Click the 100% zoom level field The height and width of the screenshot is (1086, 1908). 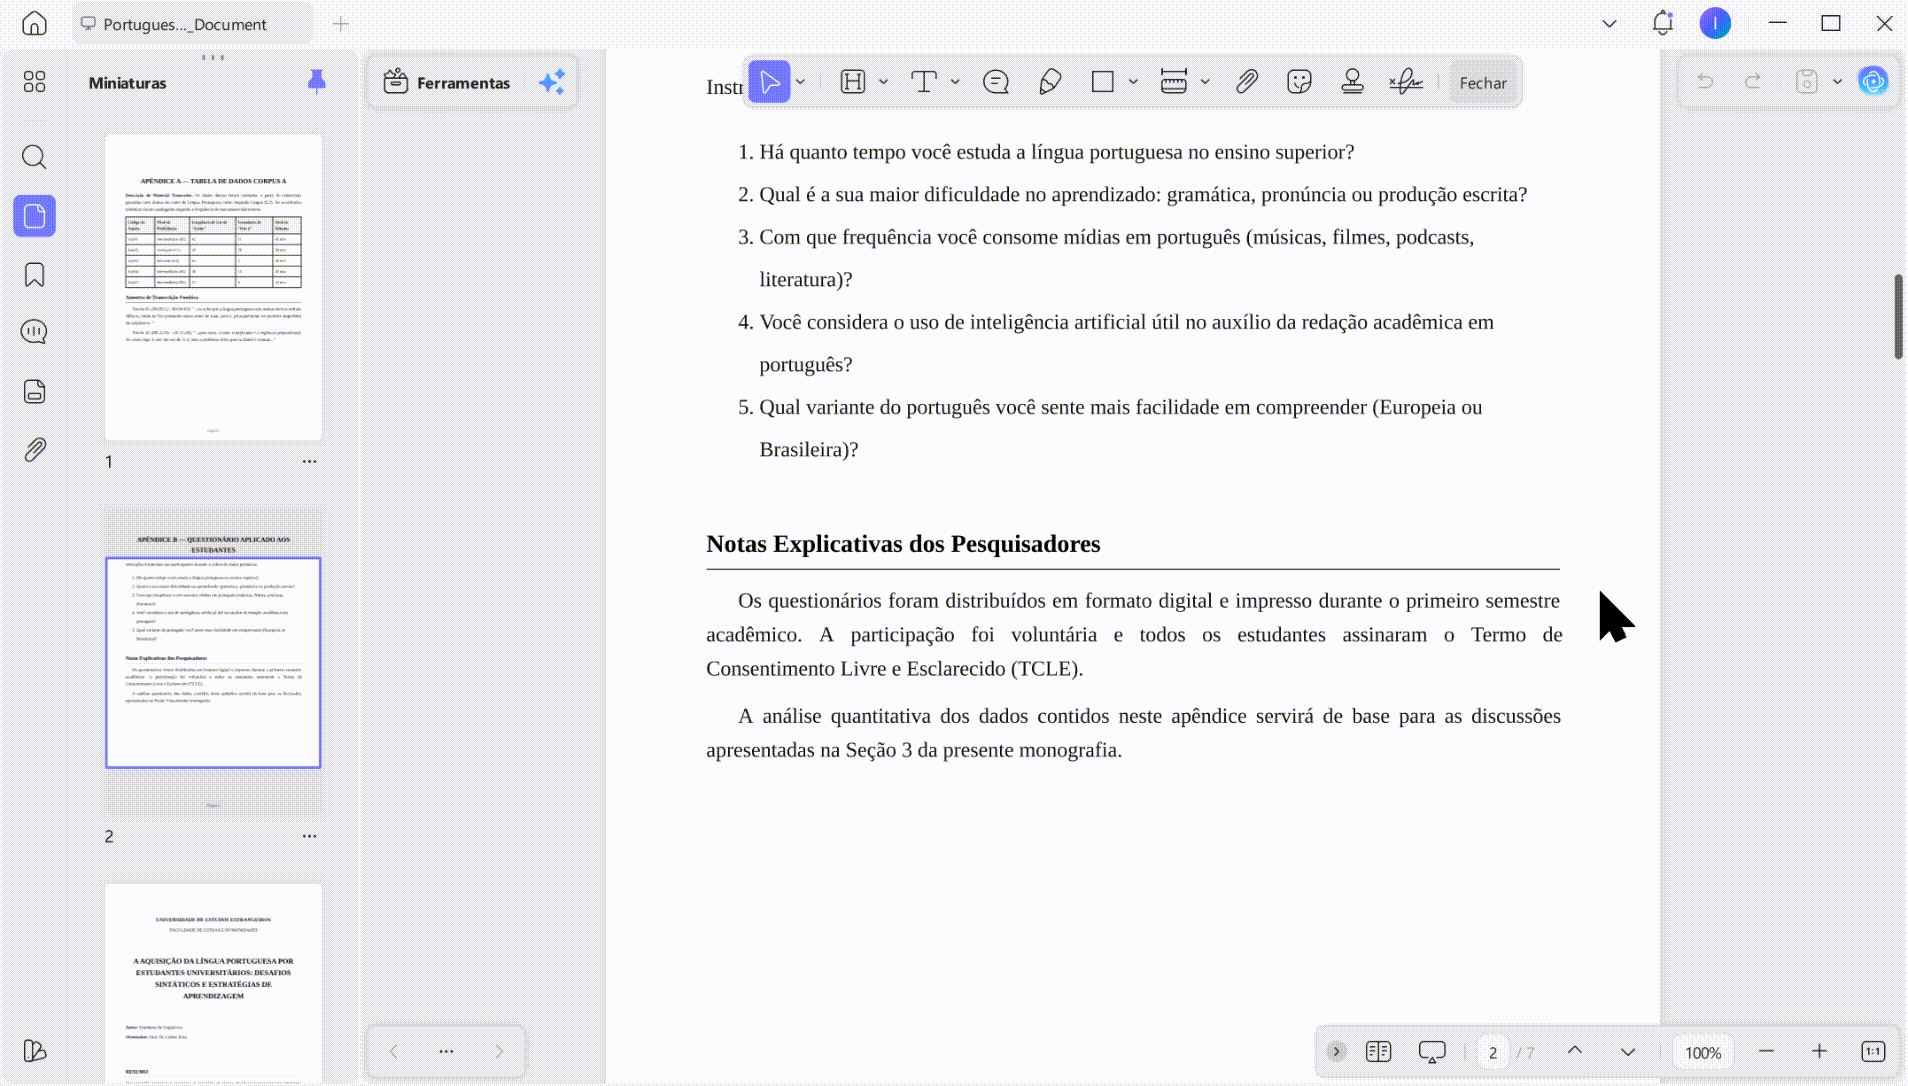point(1703,1052)
